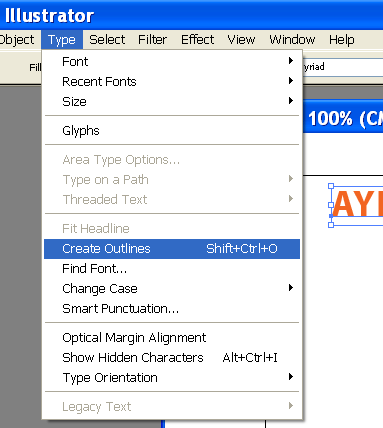Open the Glyphs panel
The width and height of the screenshot is (383, 428).
pos(172,130)
